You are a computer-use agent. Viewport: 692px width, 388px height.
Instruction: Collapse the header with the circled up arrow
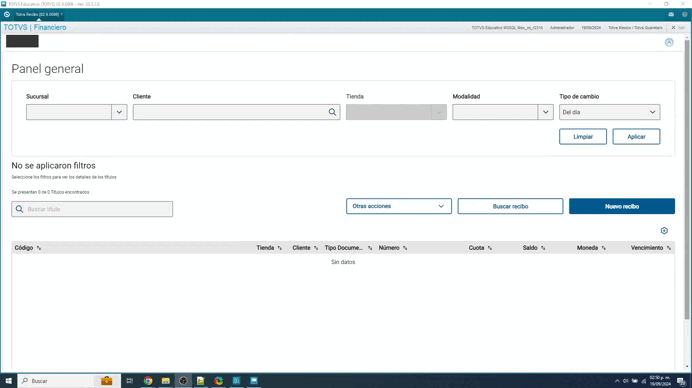[x=669, y=42]
